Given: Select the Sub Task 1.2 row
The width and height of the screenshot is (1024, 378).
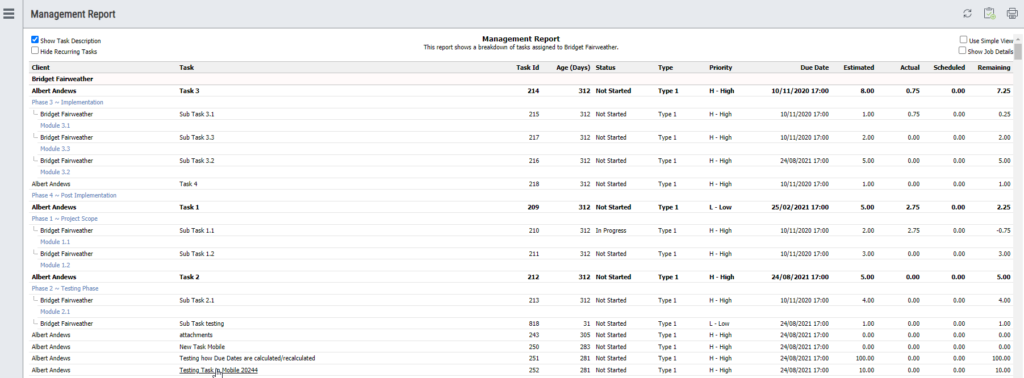Looking at the screenshot, I should tap(521, 253).
